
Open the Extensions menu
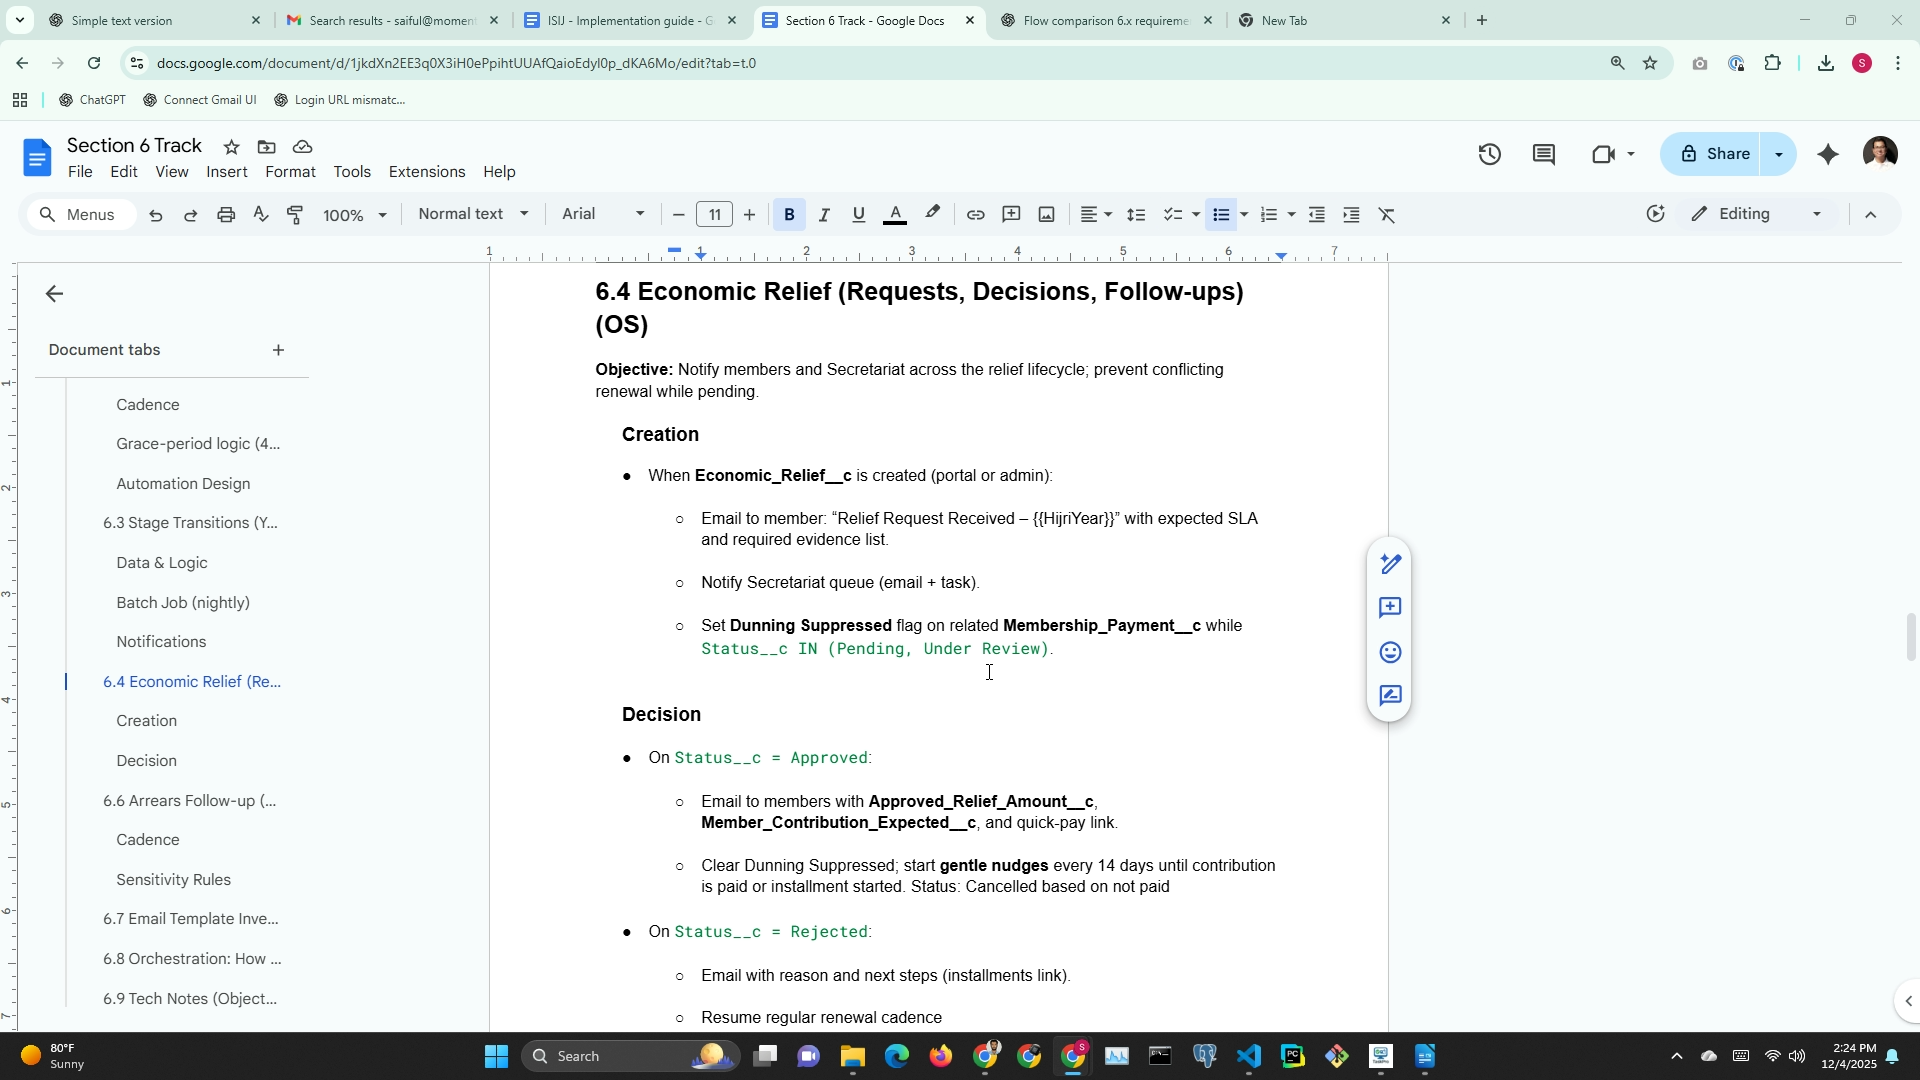click(x=426, y=172)
